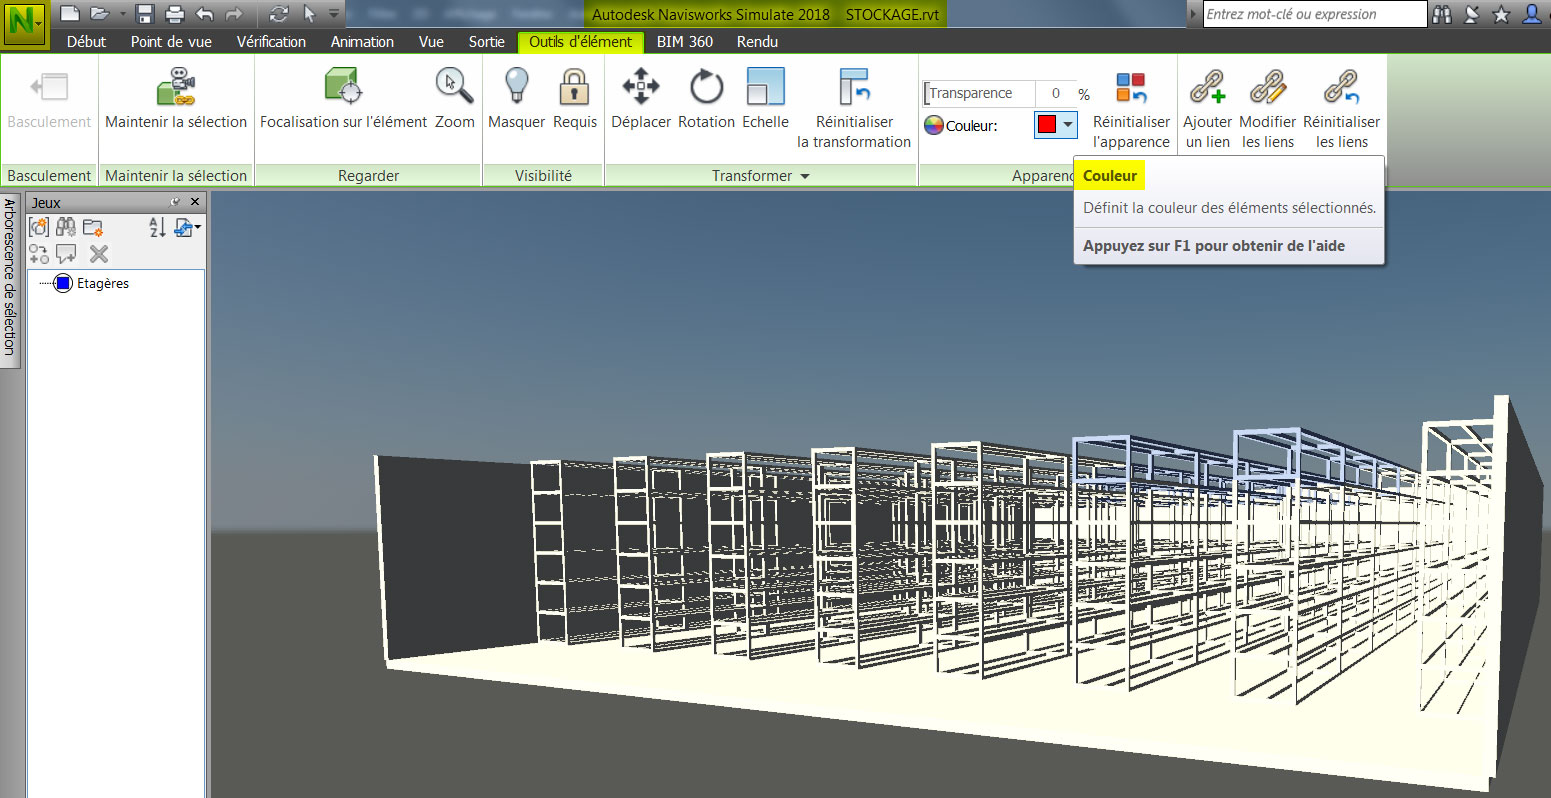Redo the last action
The height and width of the screenshot is (798, 1551).
[234, 14]
